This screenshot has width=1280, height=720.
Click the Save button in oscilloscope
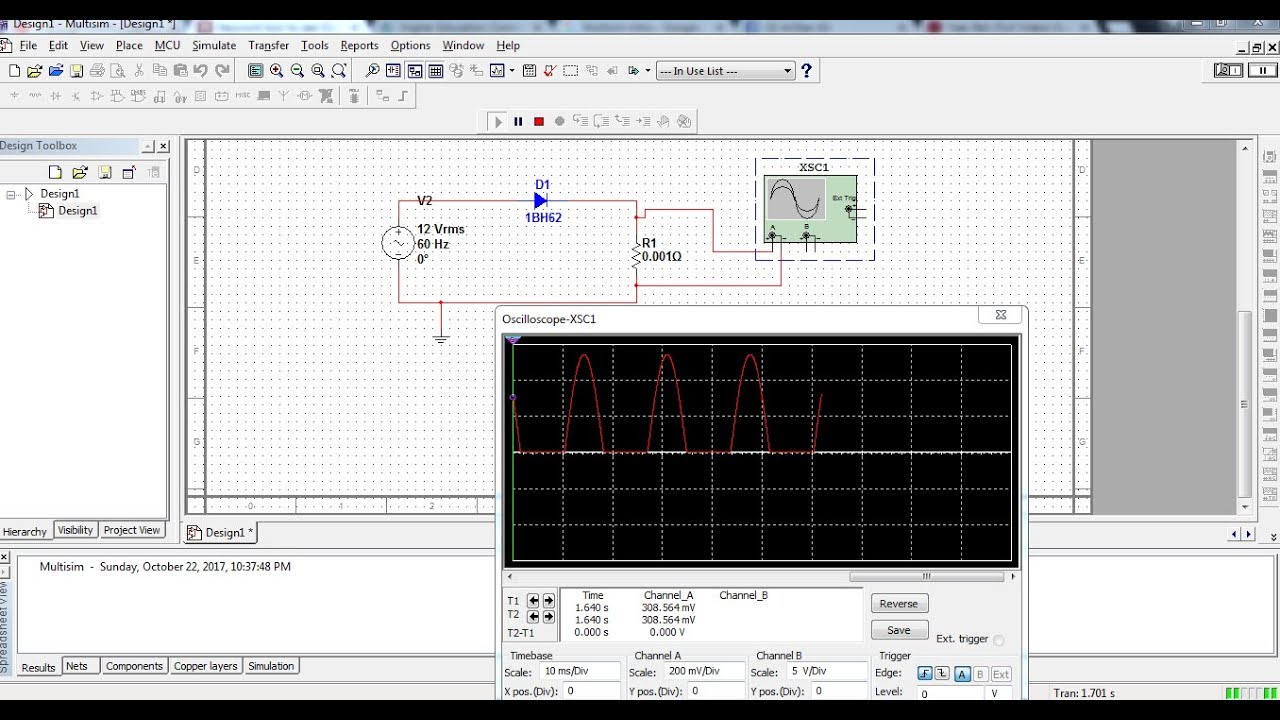(899, 630)
